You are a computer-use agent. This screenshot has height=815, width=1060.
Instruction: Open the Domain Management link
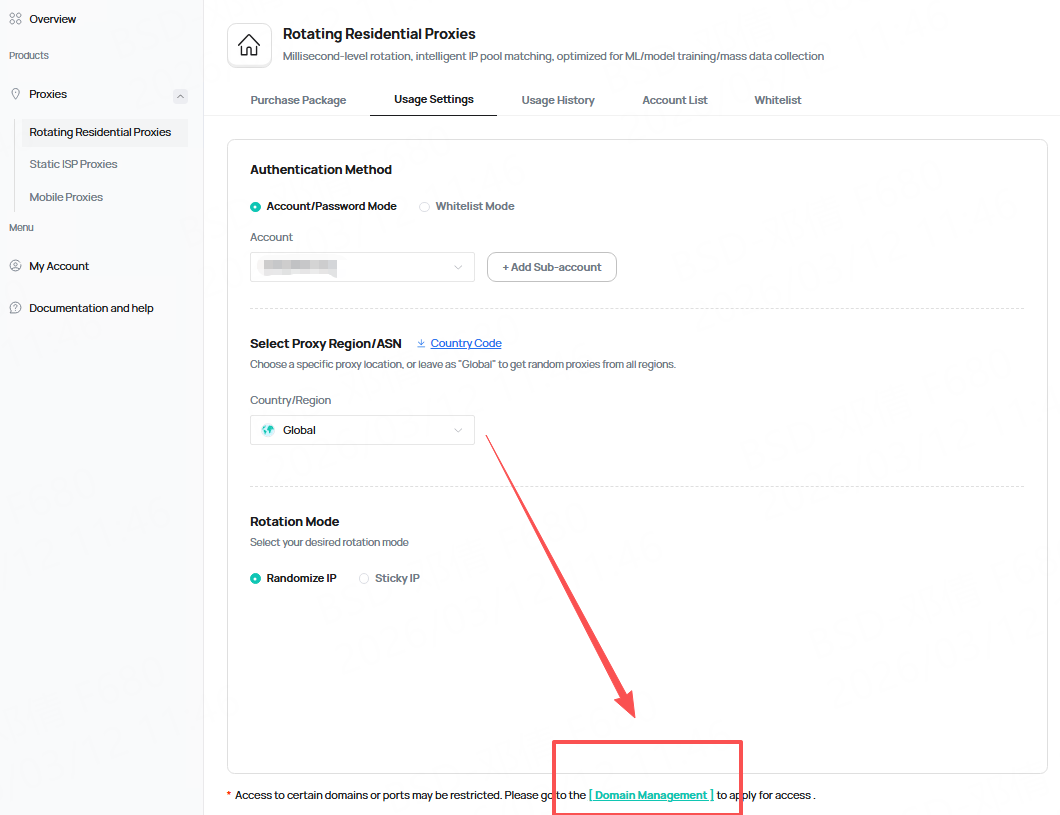pos(651,795)
